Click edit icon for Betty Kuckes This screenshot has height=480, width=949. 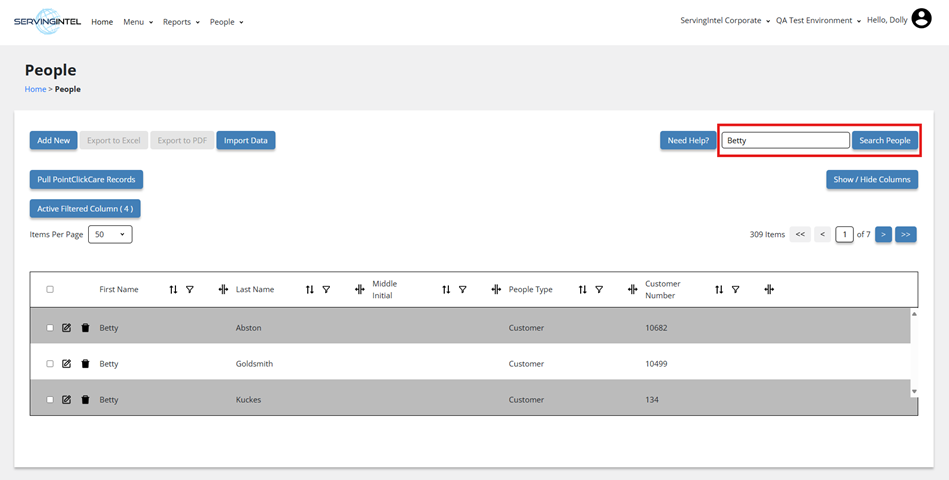67,400
